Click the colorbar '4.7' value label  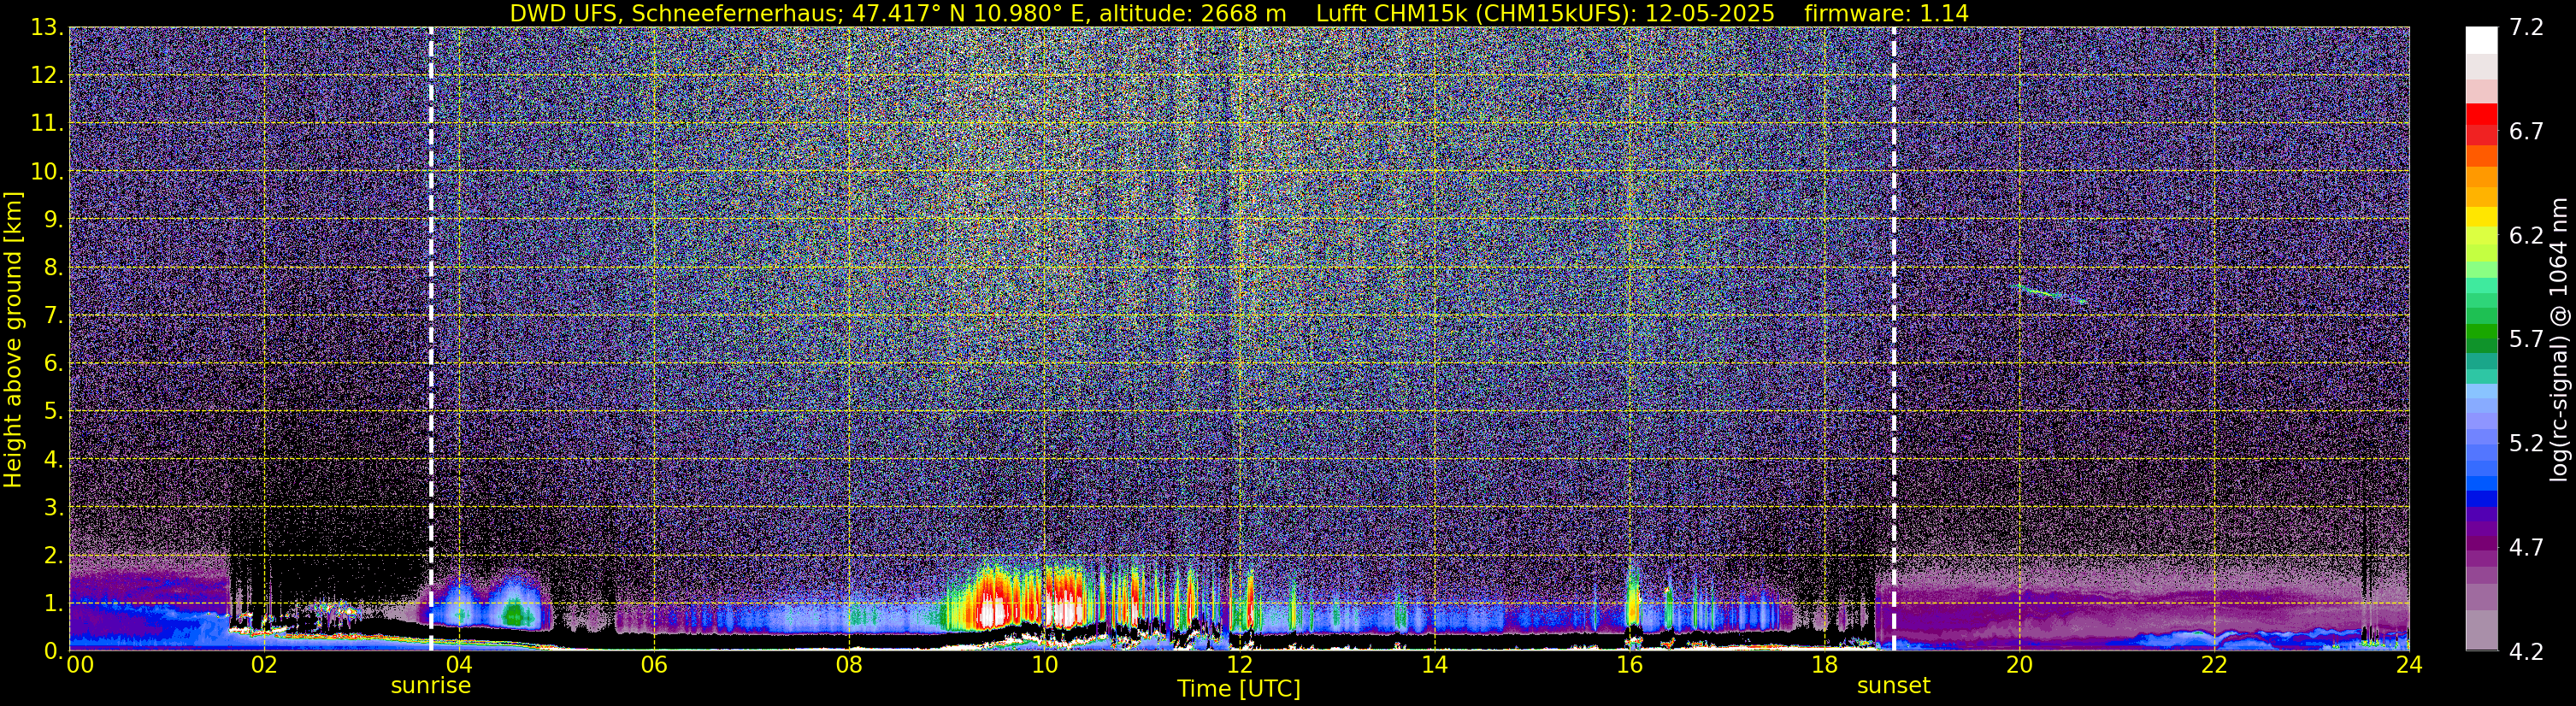2526,547
